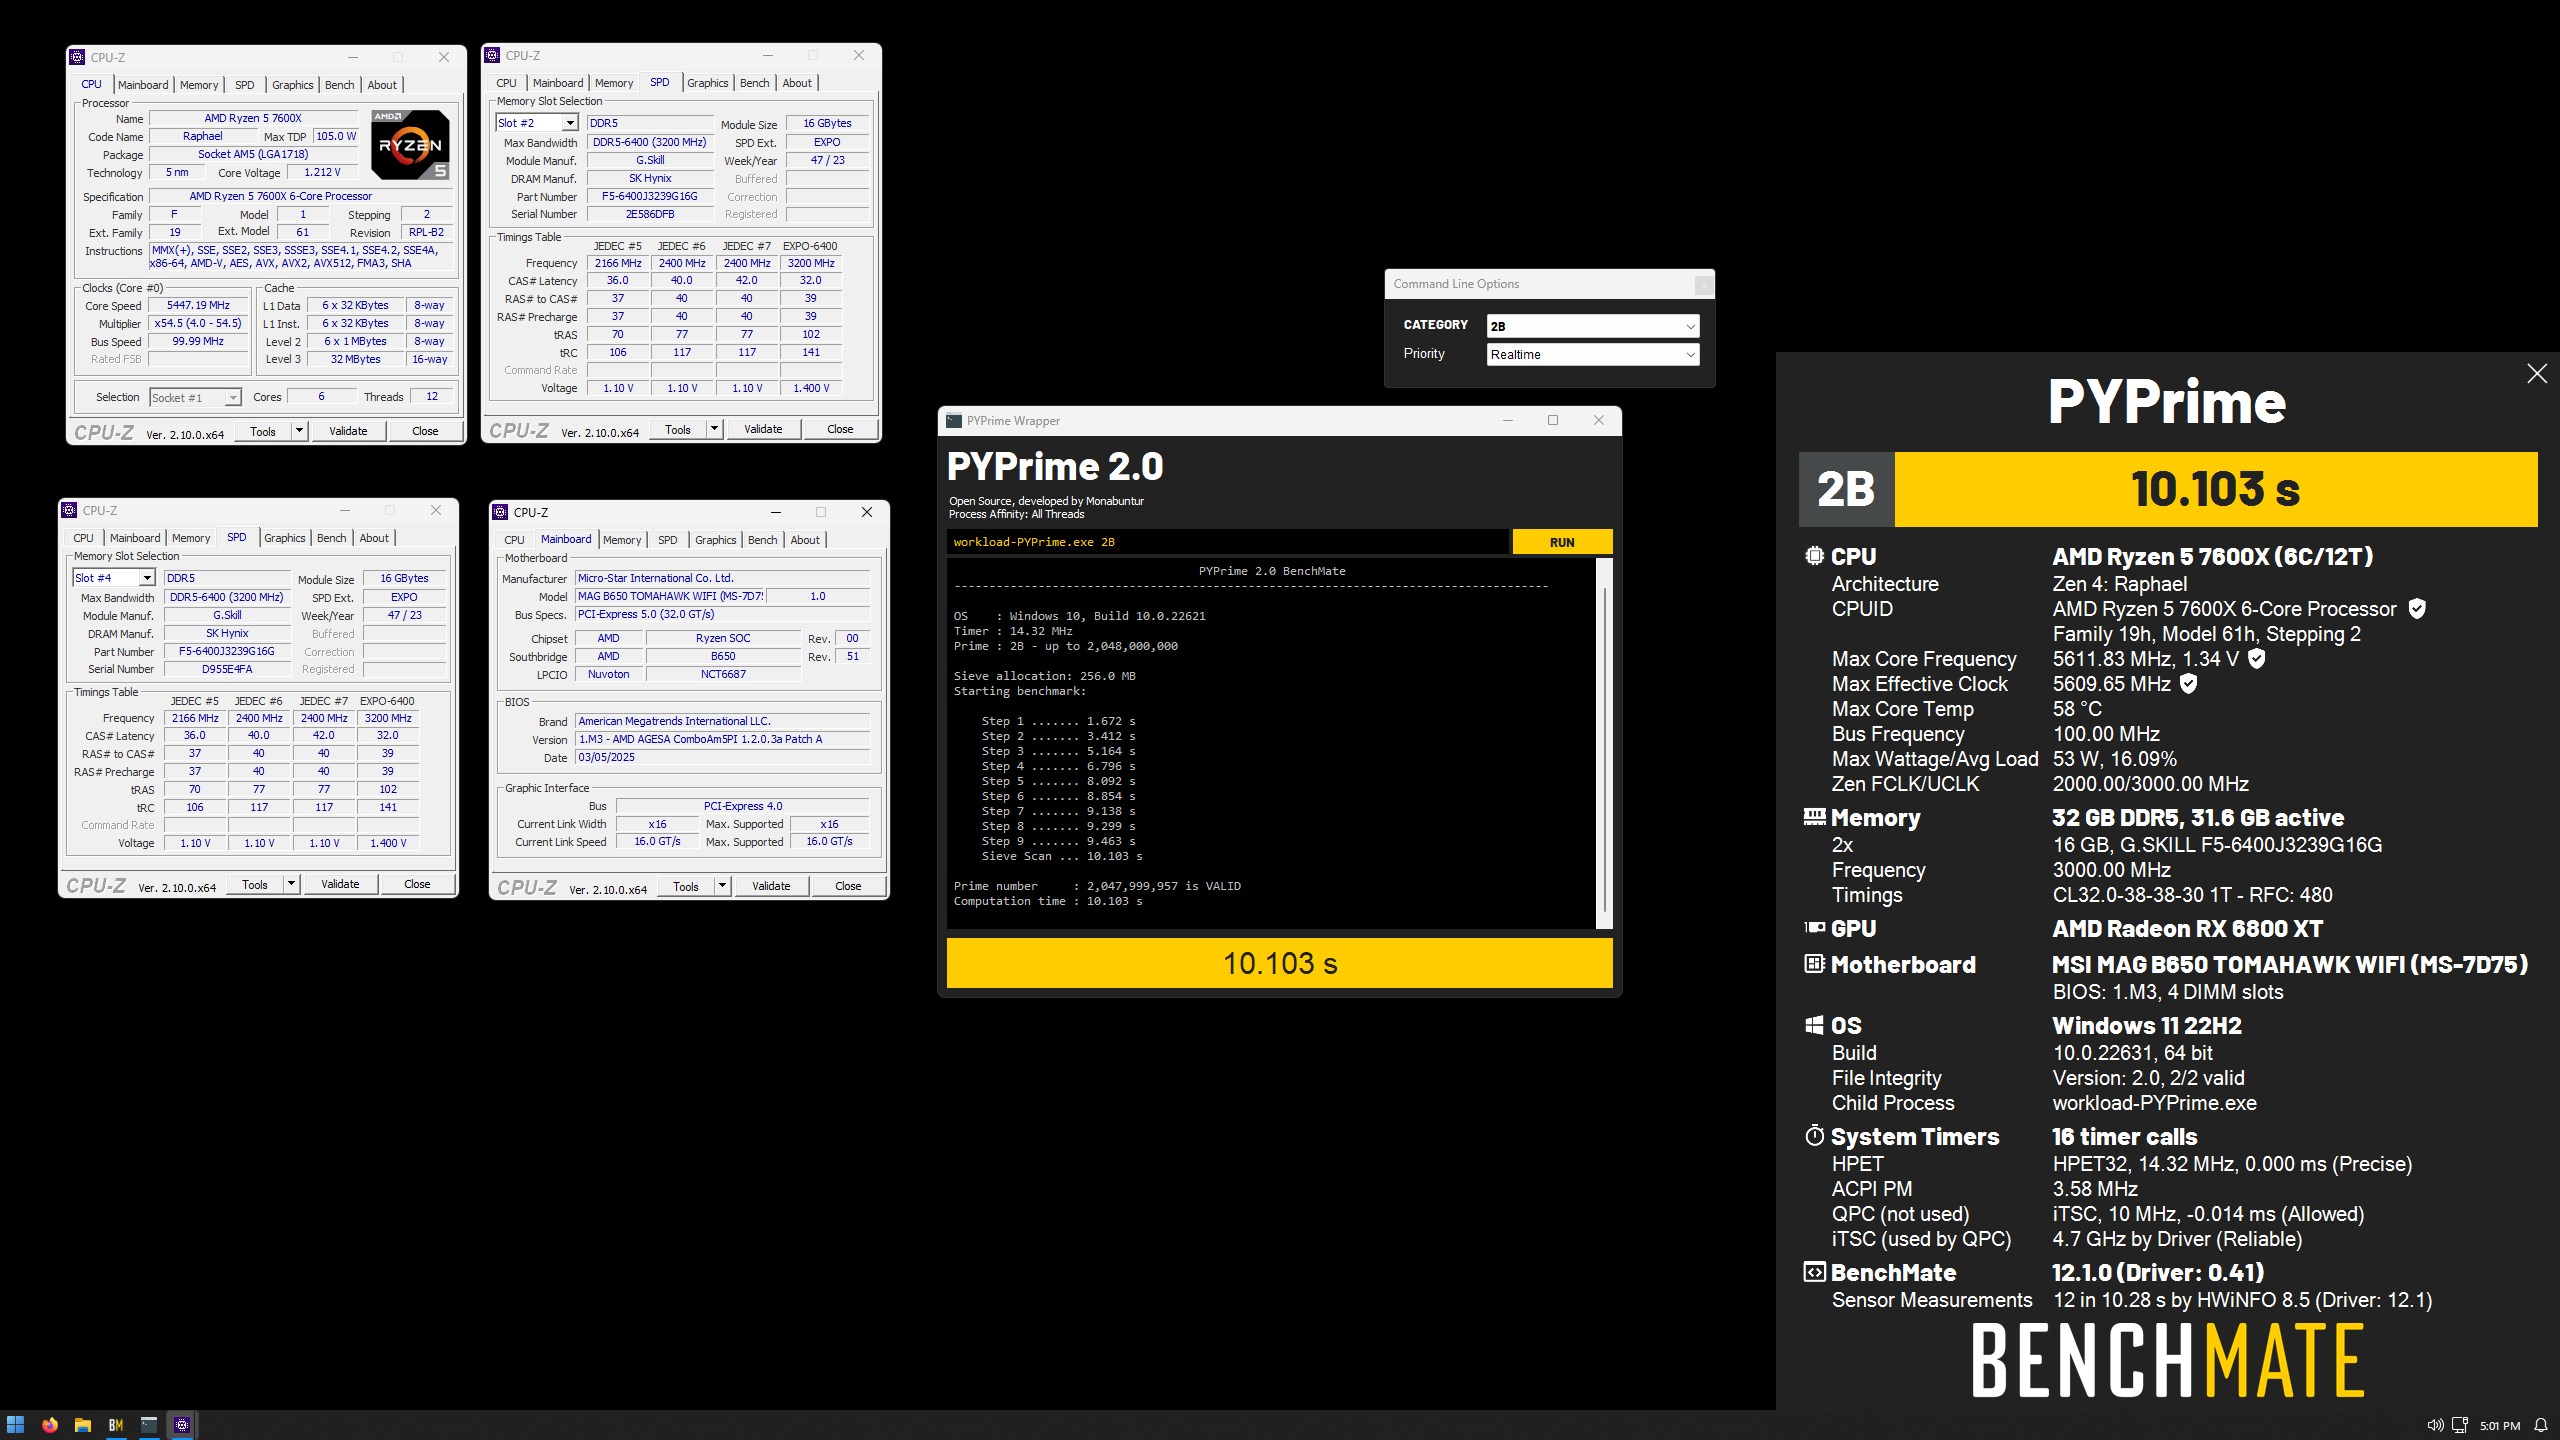
Task: Click the System Timers stopwatch icon
Action: (1814, 1136)
